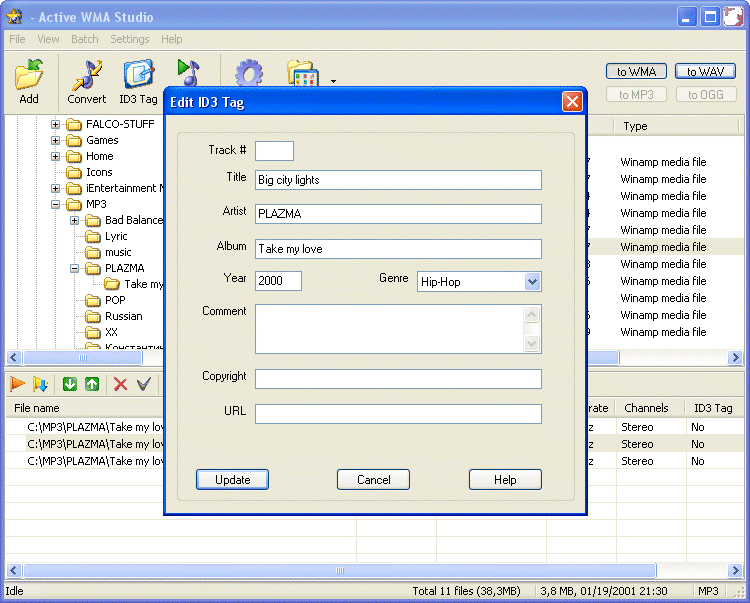Open the Batch menu

[x=85, y=39]
